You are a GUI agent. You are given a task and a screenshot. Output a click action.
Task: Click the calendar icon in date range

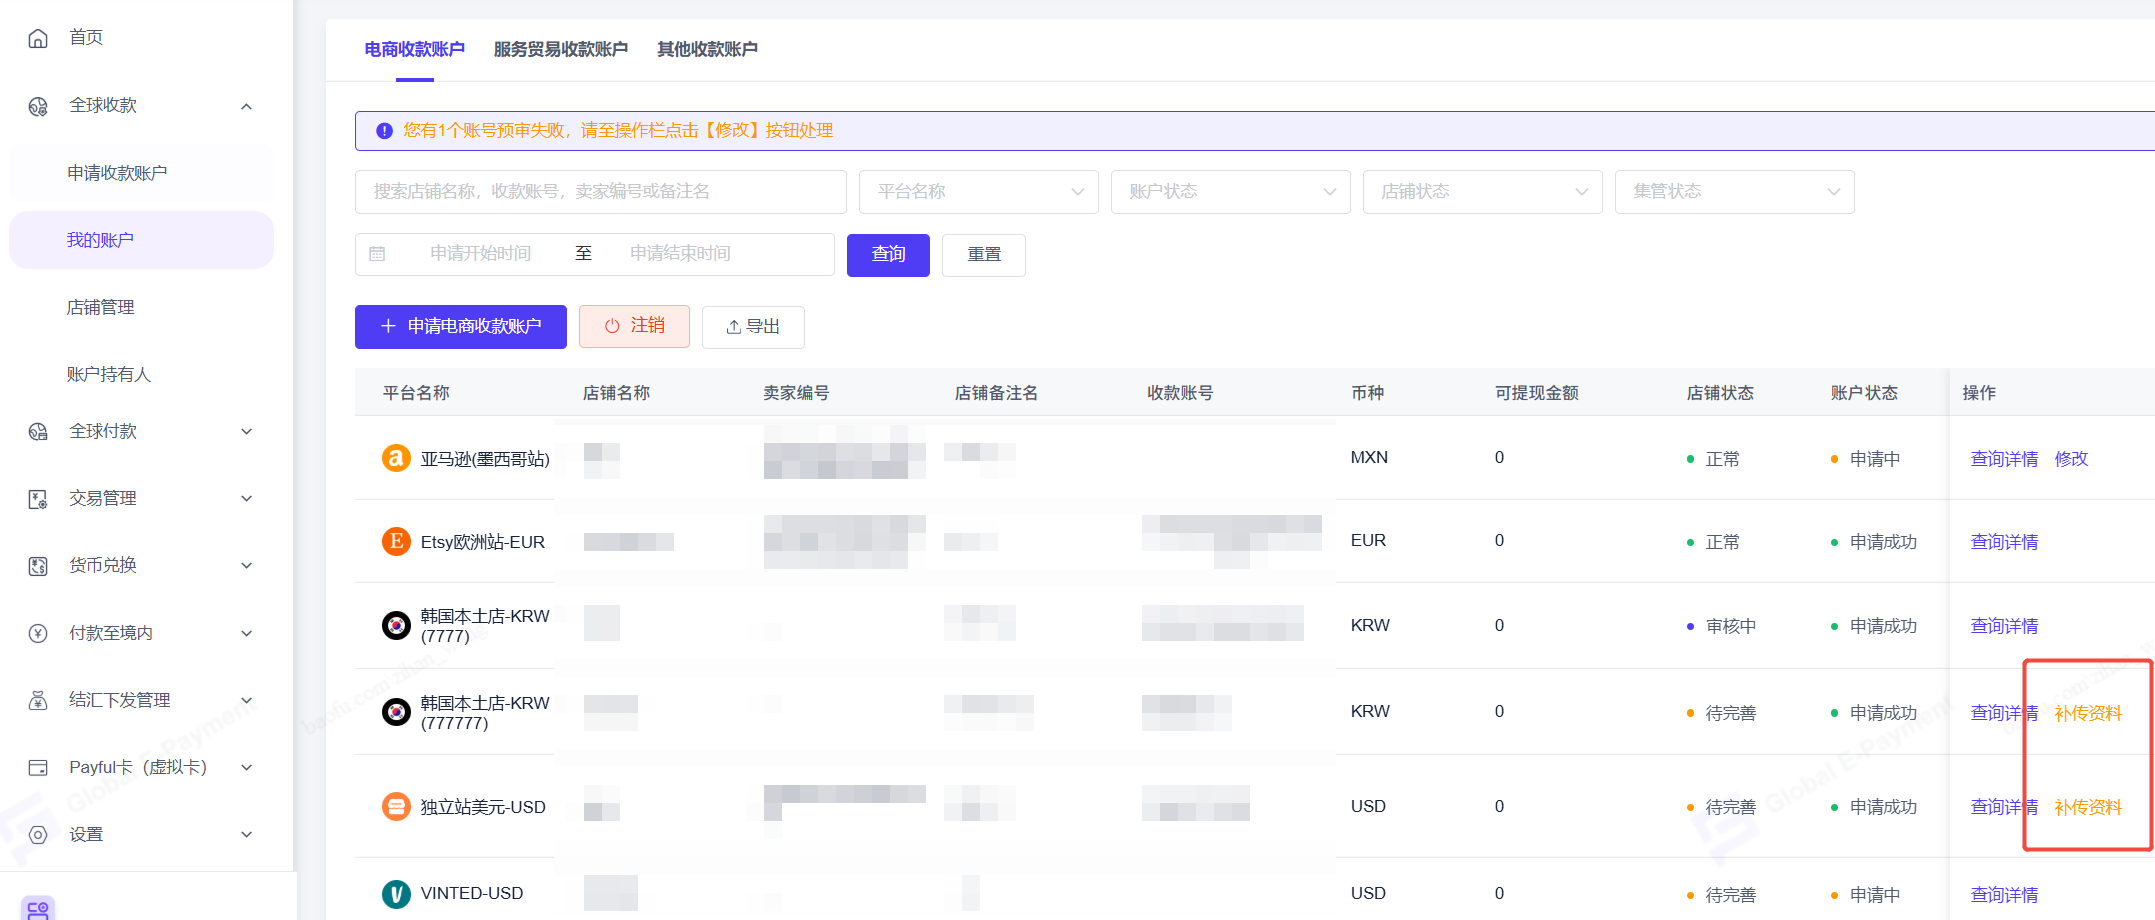click(x=377, y=254)
